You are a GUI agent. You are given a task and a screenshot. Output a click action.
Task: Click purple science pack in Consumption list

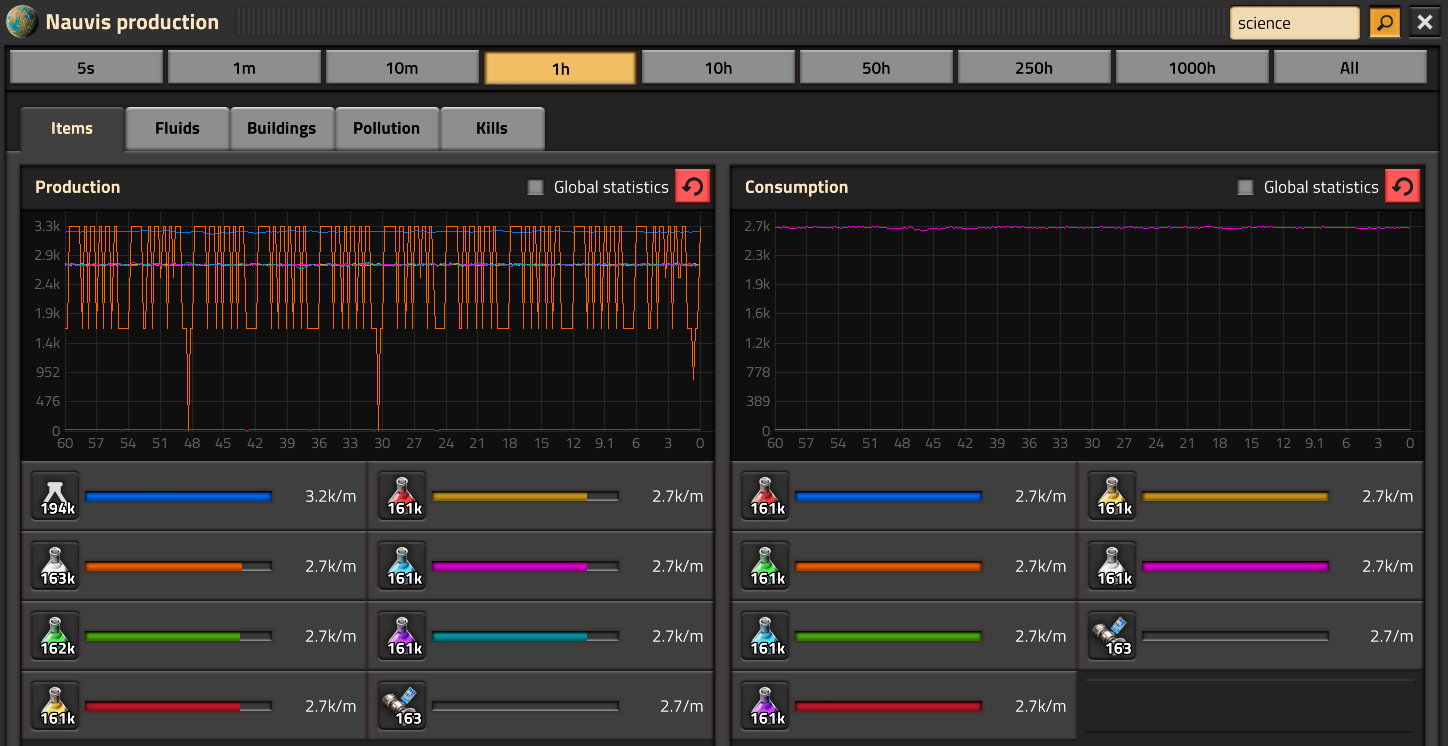point(765,706)
